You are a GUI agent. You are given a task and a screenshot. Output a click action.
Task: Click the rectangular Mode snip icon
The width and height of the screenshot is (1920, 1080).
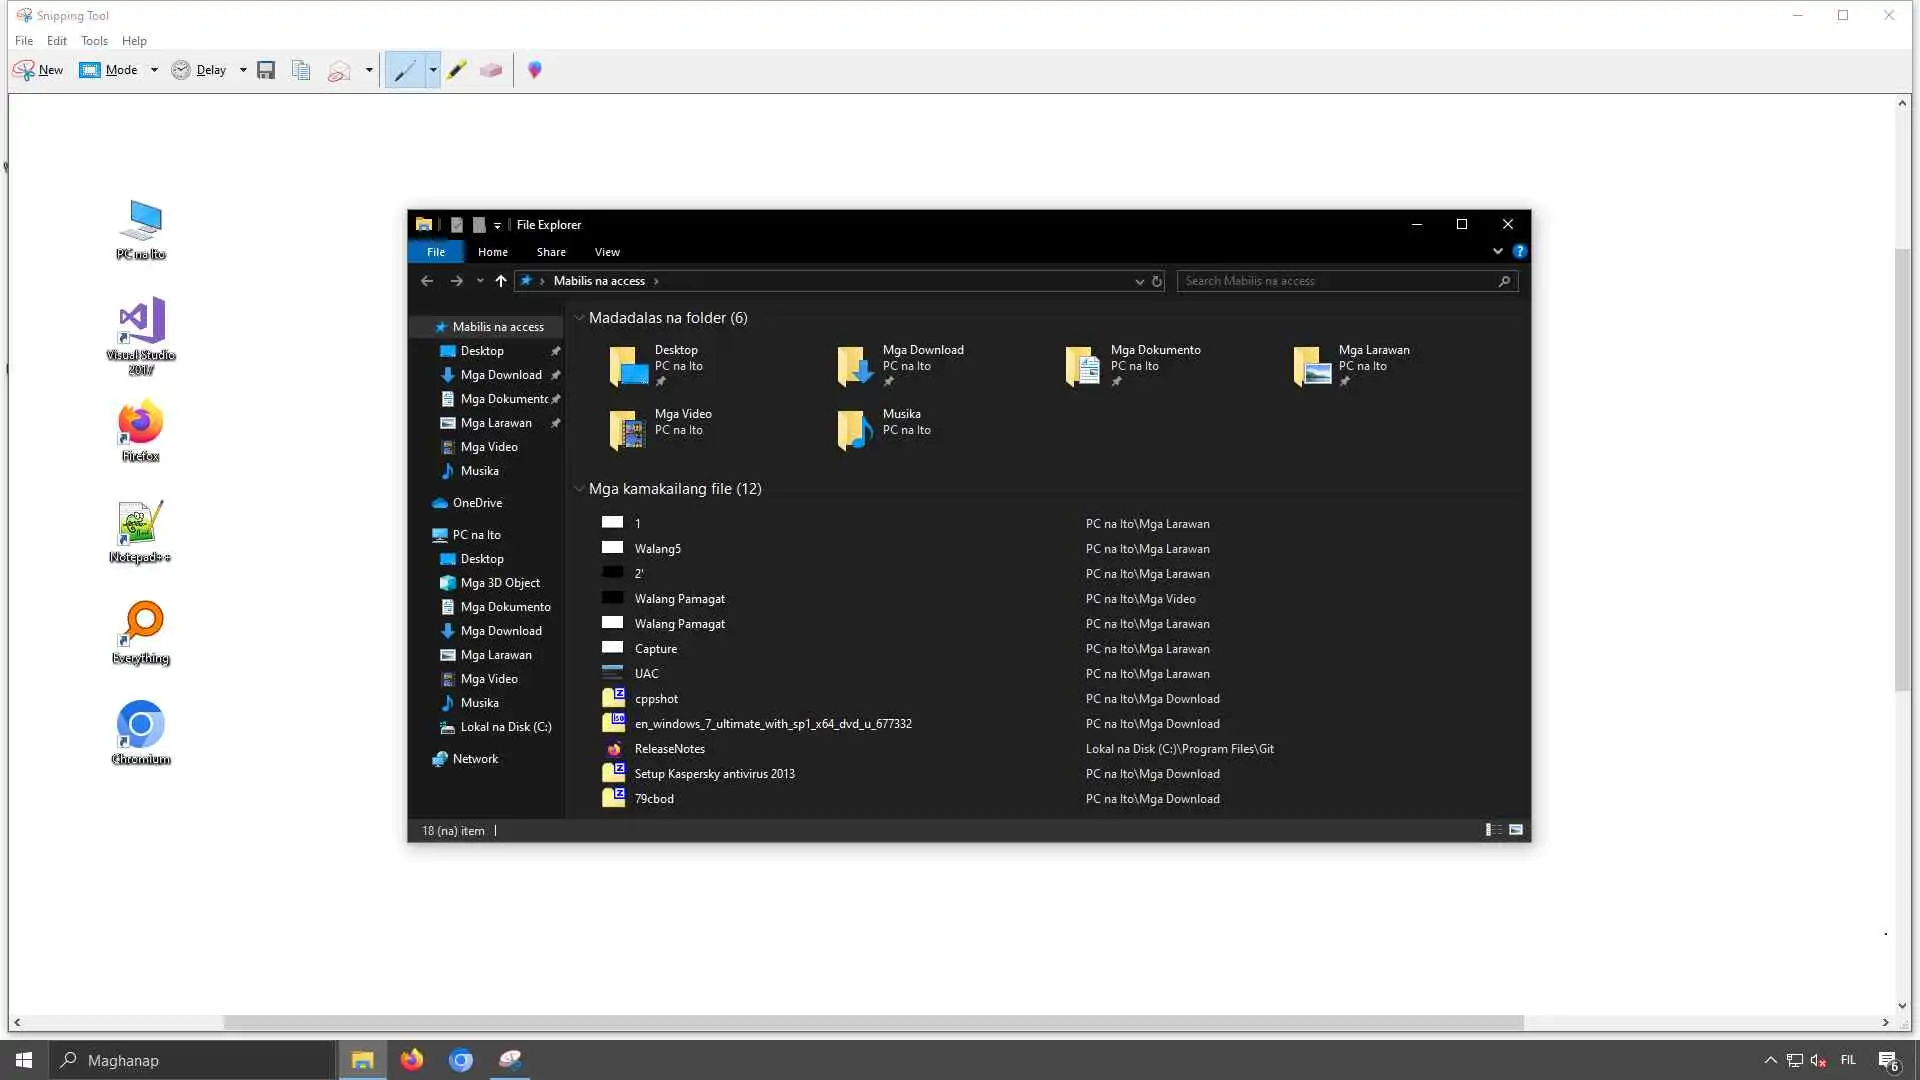(90, 70)
